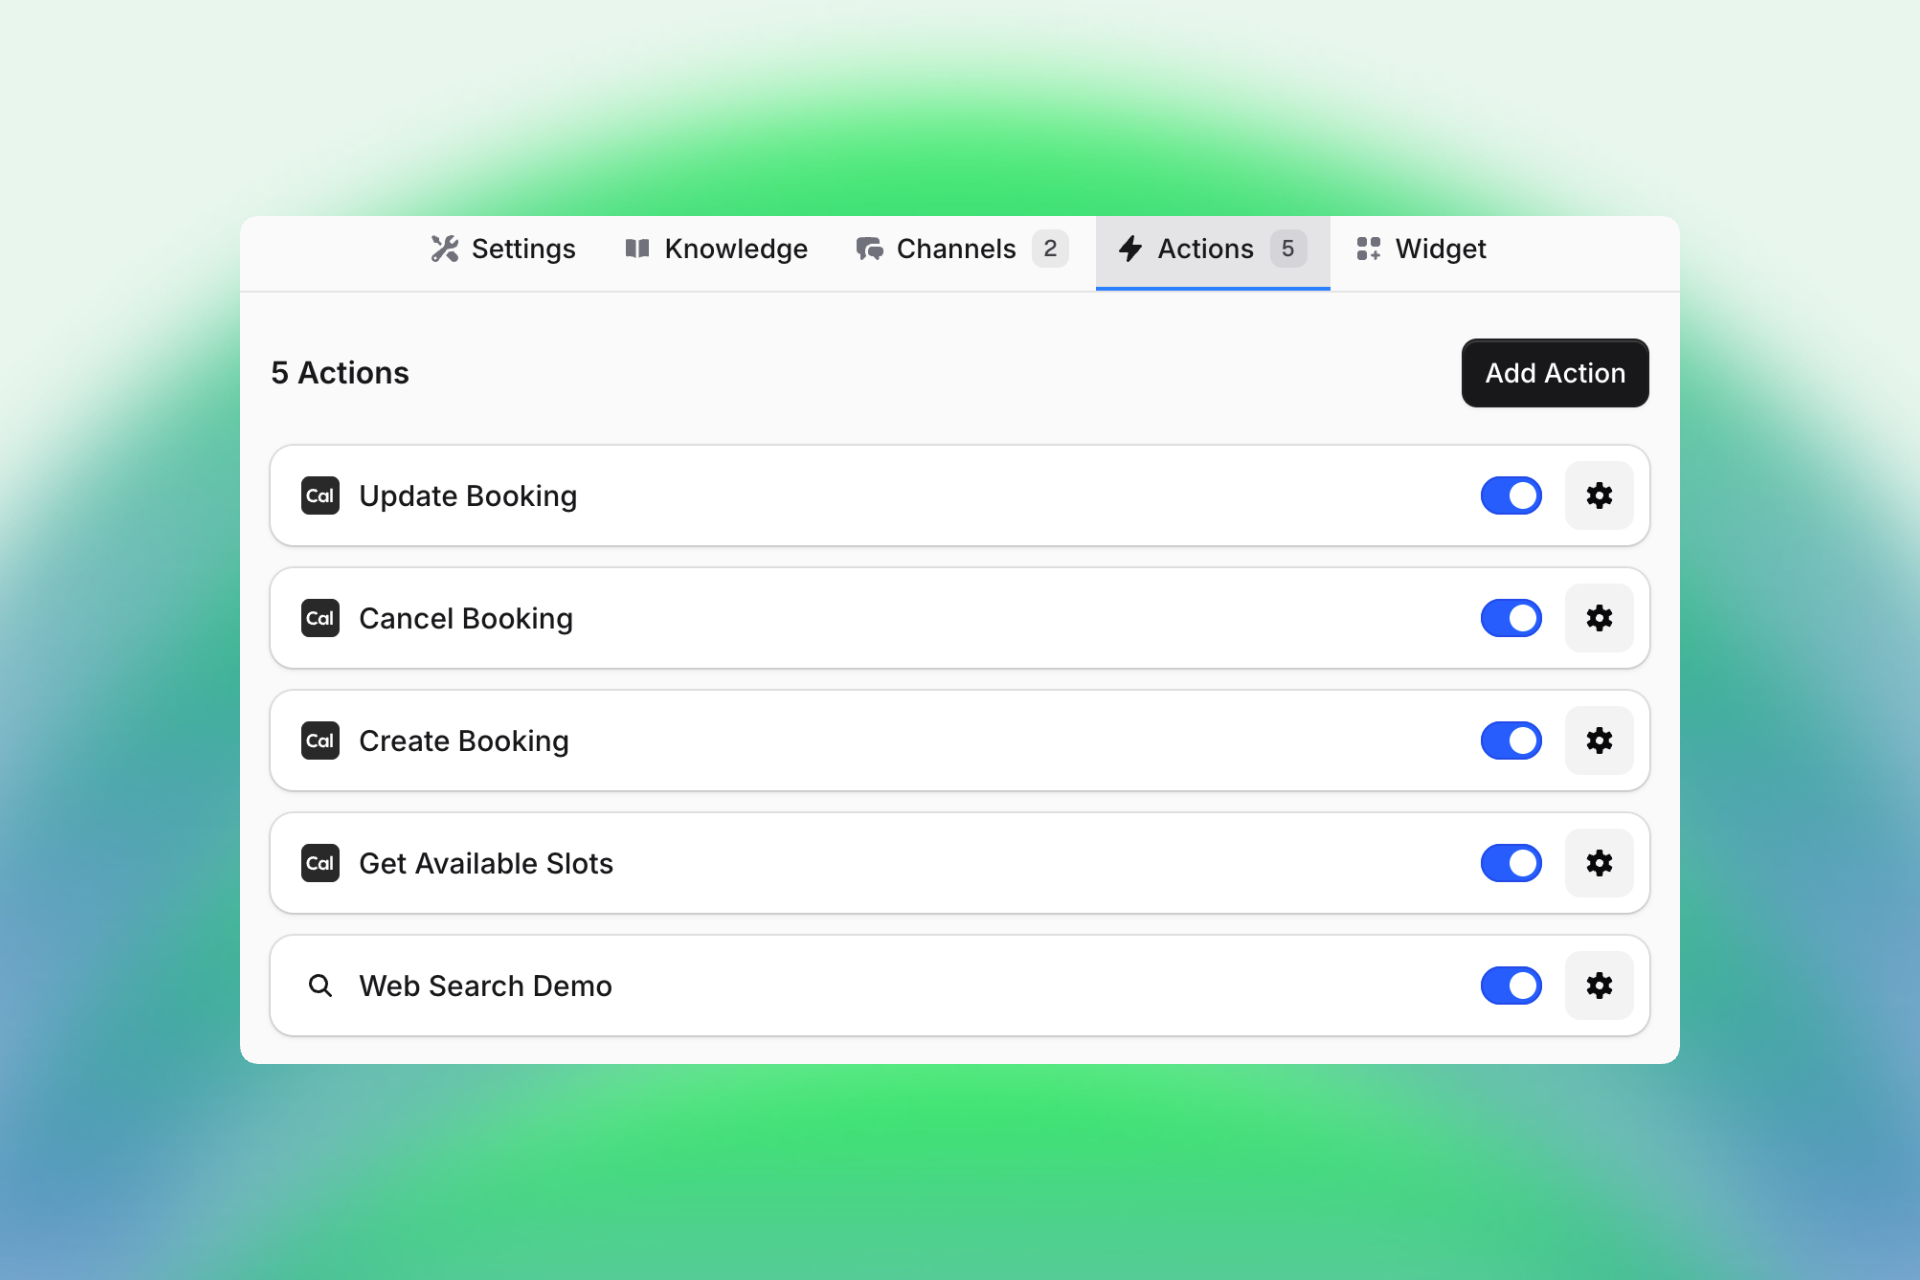This screenshot has height=1280, width=1920.
Task: Switch off Get Available Slots
Action: pos(1511,863)
